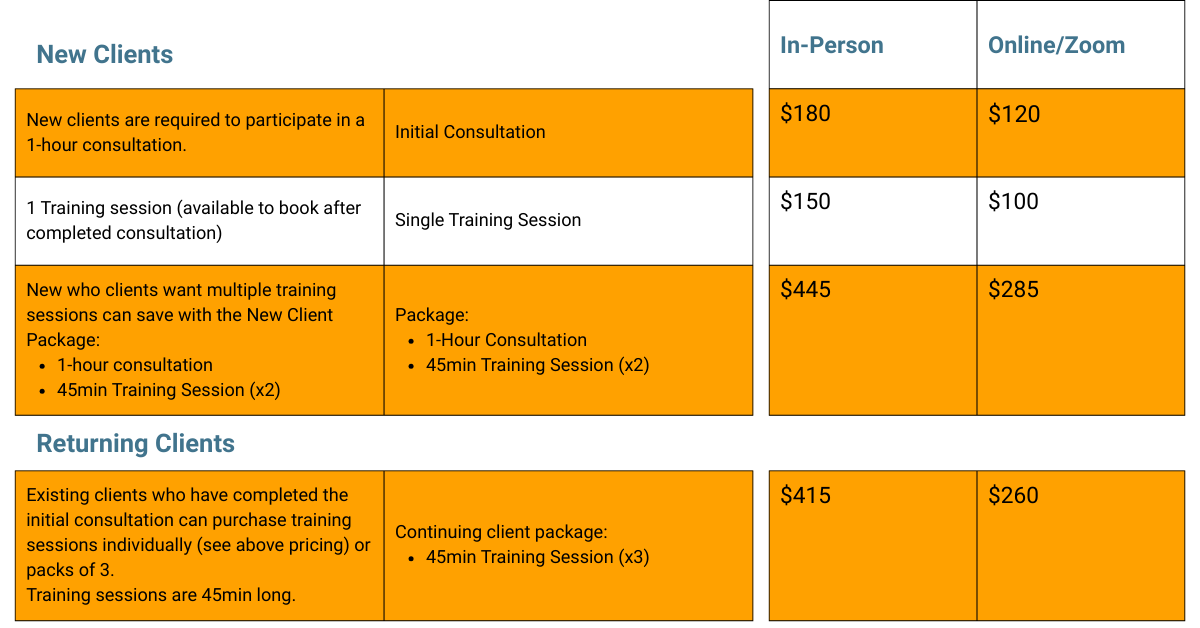Click the Returning Clients heading

136,444
